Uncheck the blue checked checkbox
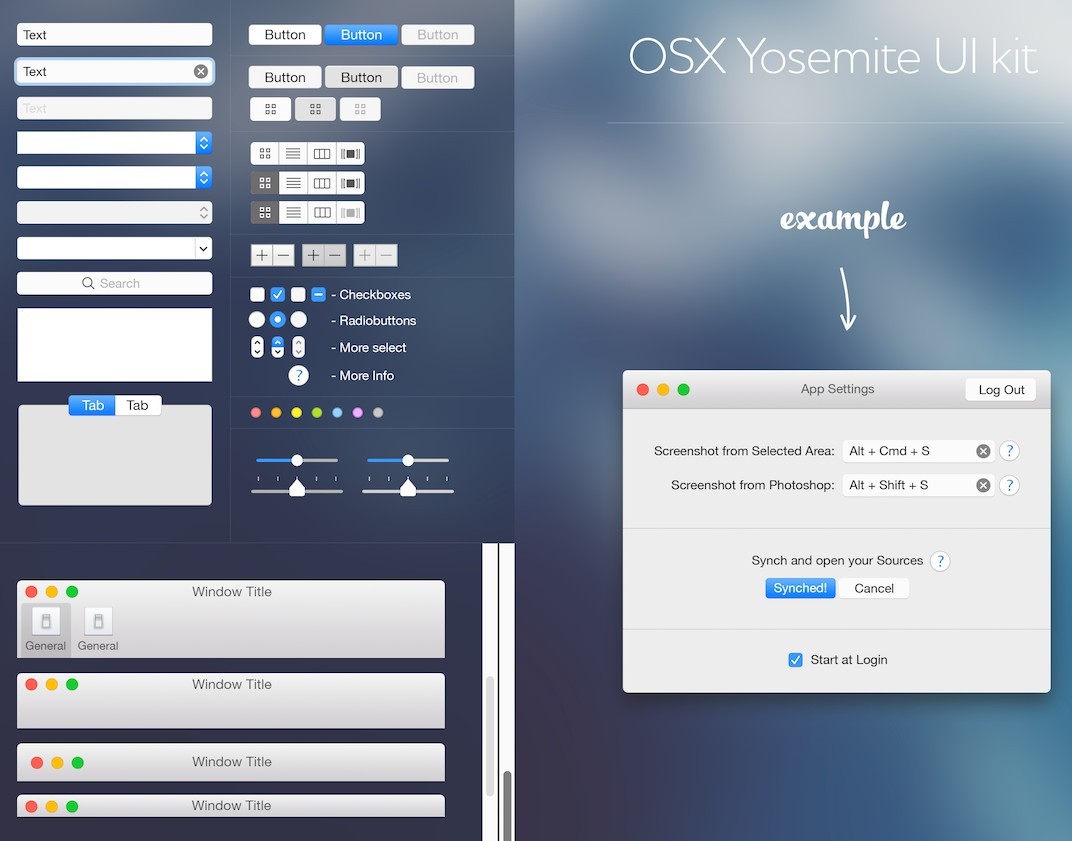1072x841 pixels. pyautogui.click(x=278, y=295)
